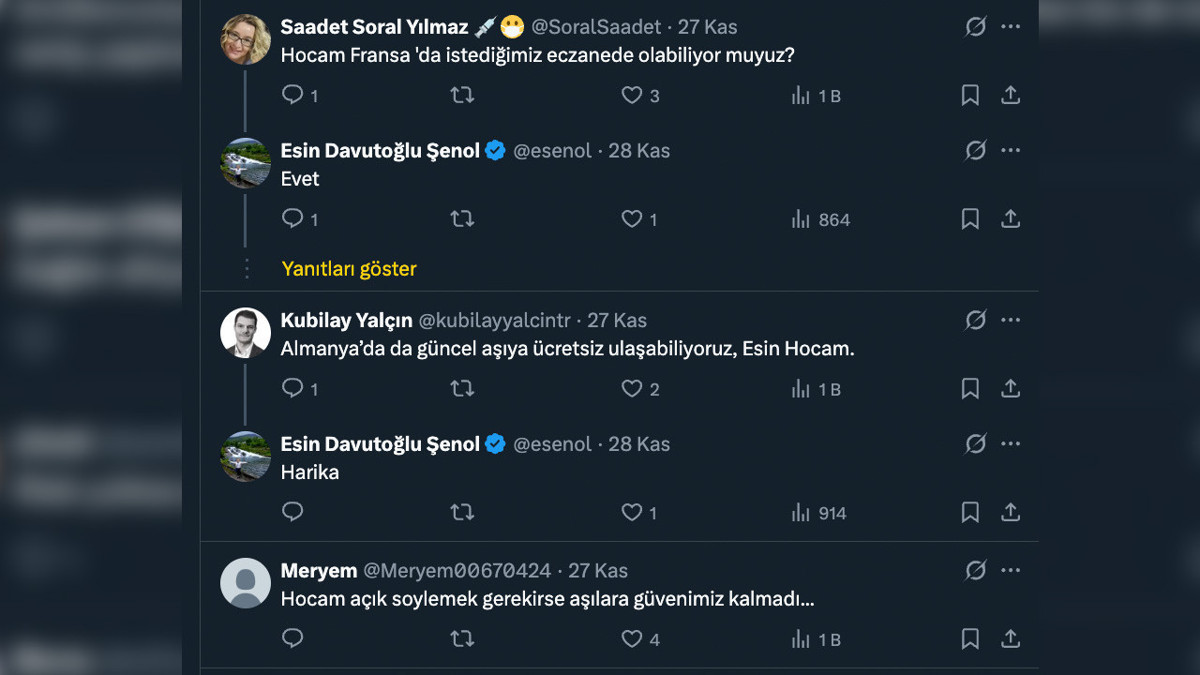Viewport: 1200px width, 675px height.
Task: Open more options on Esin's 'Evet' reply
Action: click(1011, 150)
